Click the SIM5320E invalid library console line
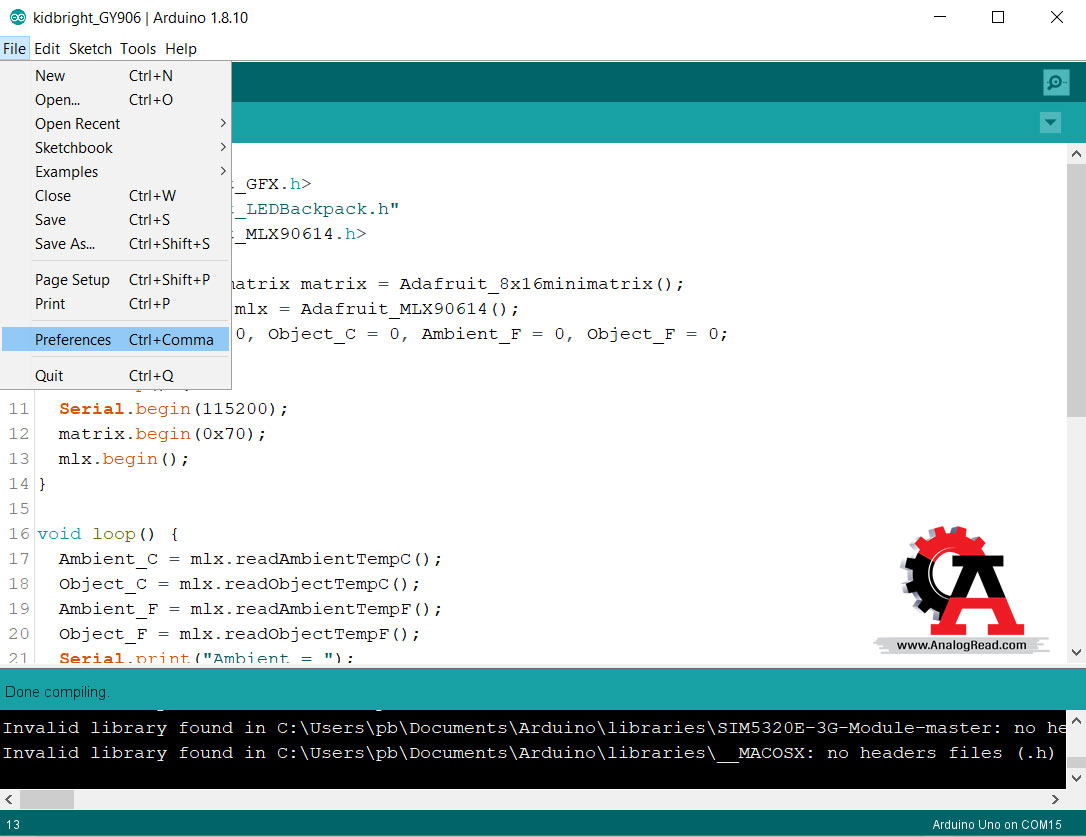This screenshot has height=837, width=1086. (534, 728)
